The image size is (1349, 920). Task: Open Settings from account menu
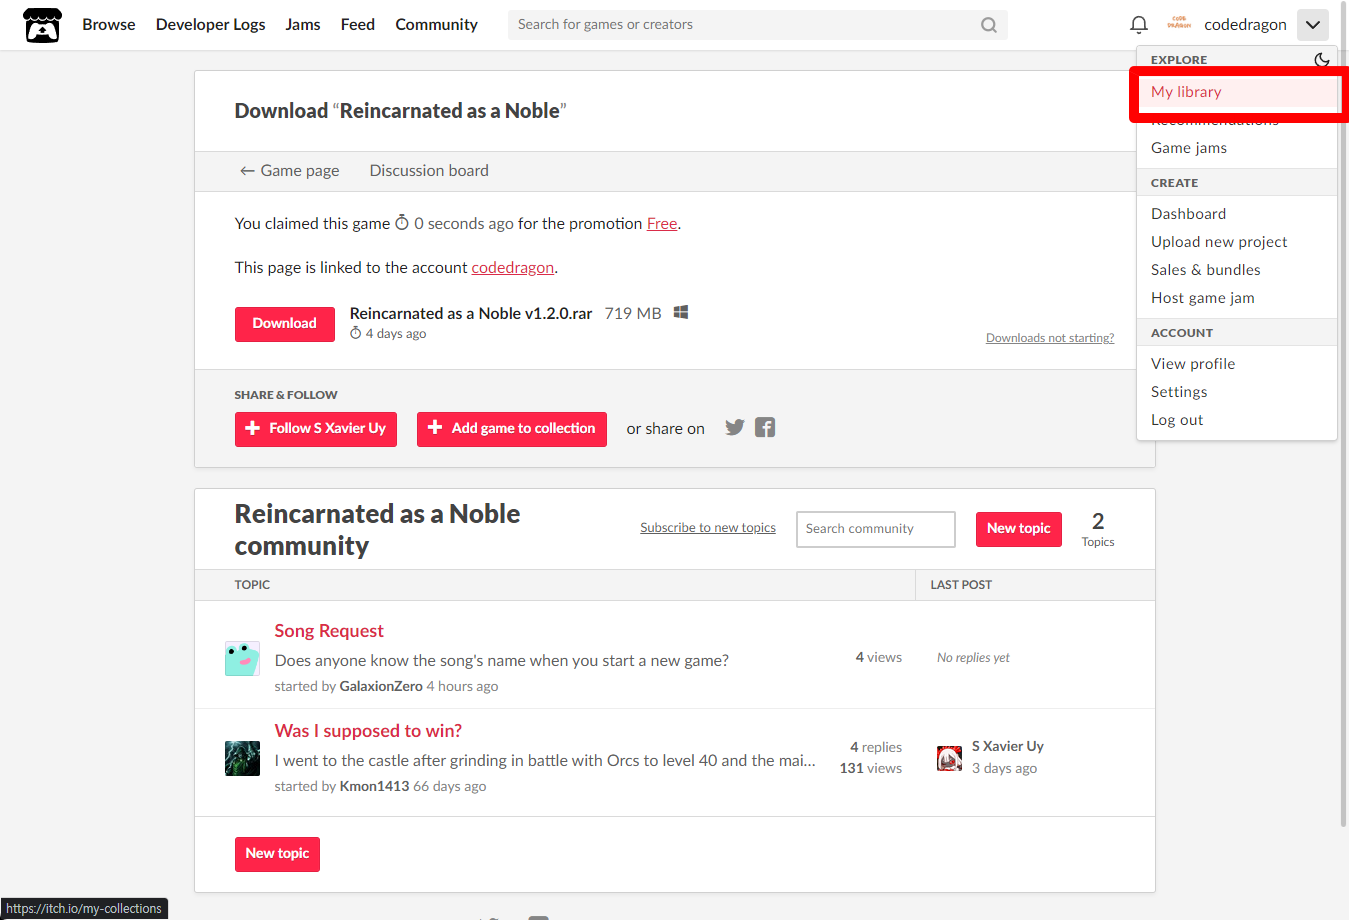[x=1237, y=392]
